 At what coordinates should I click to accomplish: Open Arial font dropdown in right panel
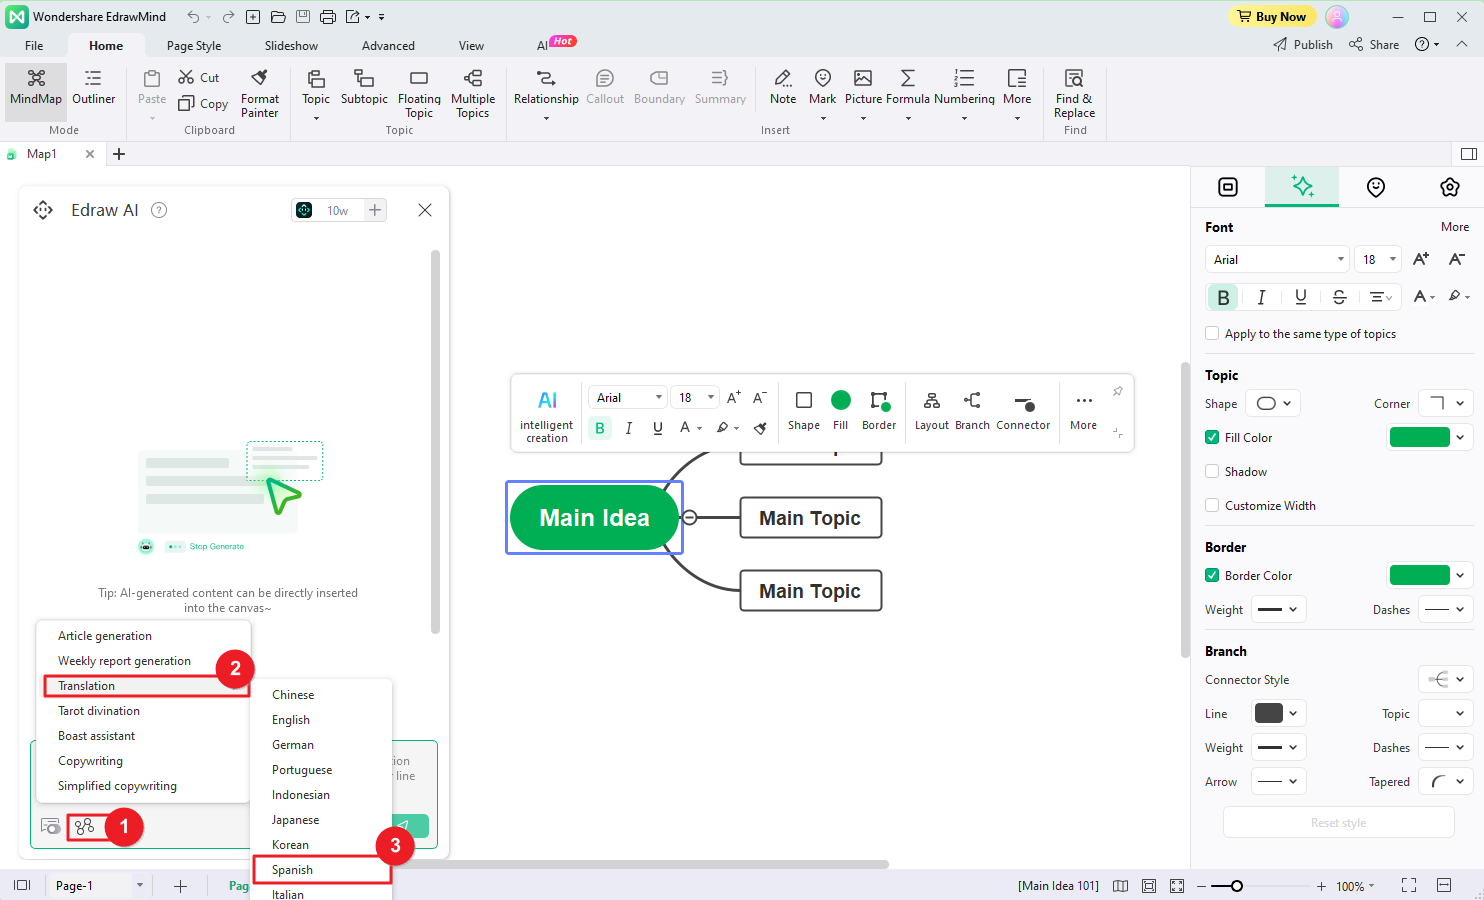coord(1277,259)
